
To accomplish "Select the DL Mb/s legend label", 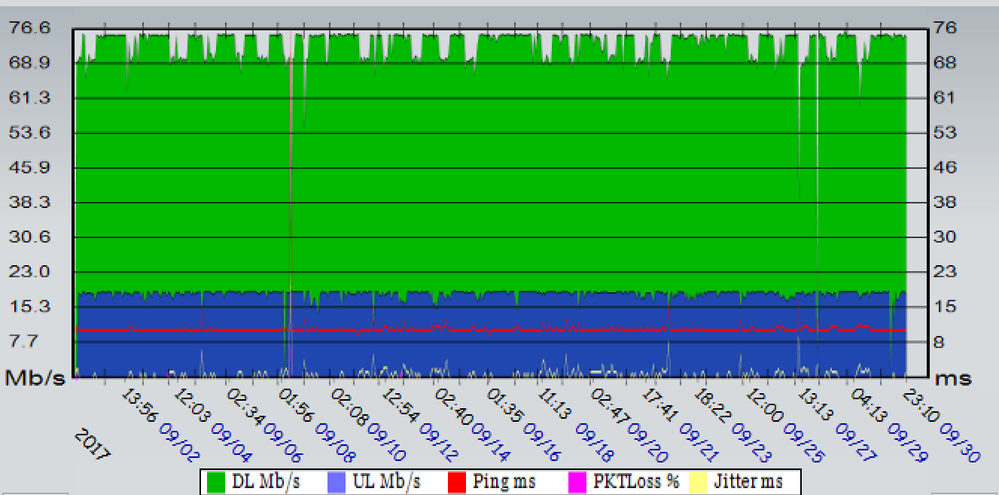I will pyautogui.click(x=266, y=481).
